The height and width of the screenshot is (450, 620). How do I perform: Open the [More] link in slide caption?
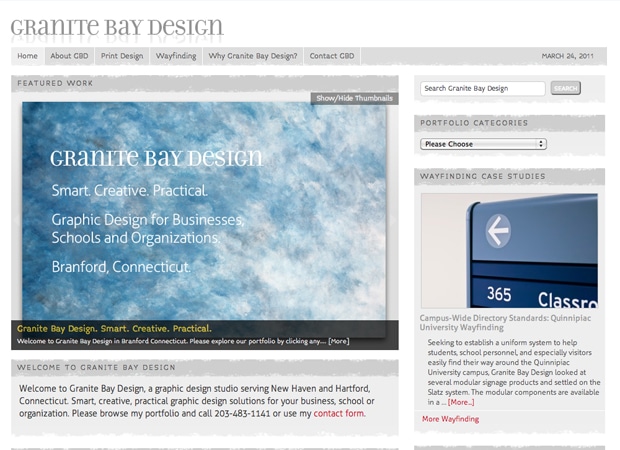[x=338, y=341]
